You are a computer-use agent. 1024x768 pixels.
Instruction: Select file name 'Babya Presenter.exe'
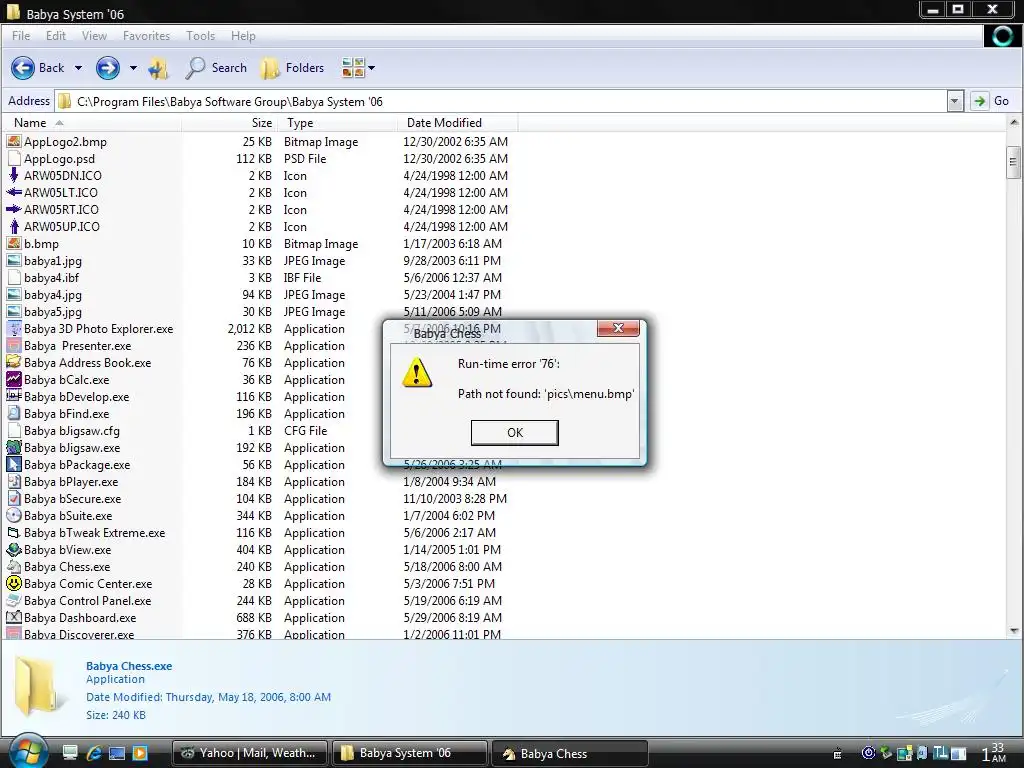tap(78, 346)
